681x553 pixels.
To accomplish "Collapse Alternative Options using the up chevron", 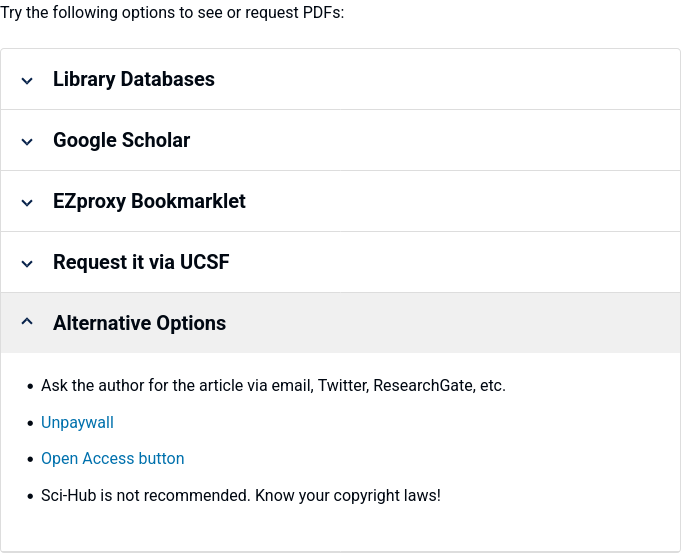I will tap(27, 321).
